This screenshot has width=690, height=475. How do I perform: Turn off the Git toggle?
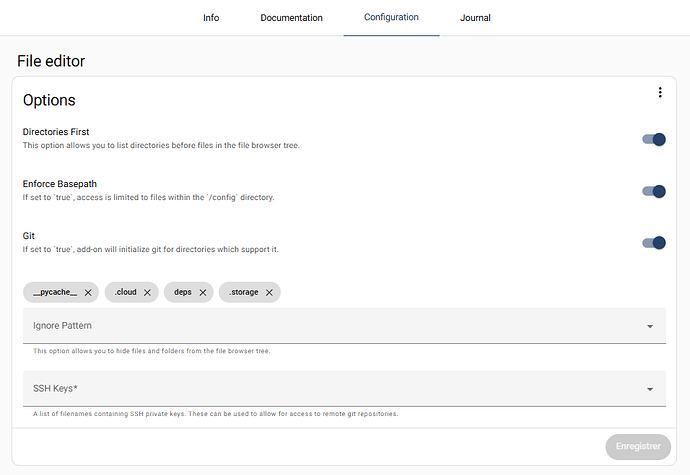(x=654, y=242)
